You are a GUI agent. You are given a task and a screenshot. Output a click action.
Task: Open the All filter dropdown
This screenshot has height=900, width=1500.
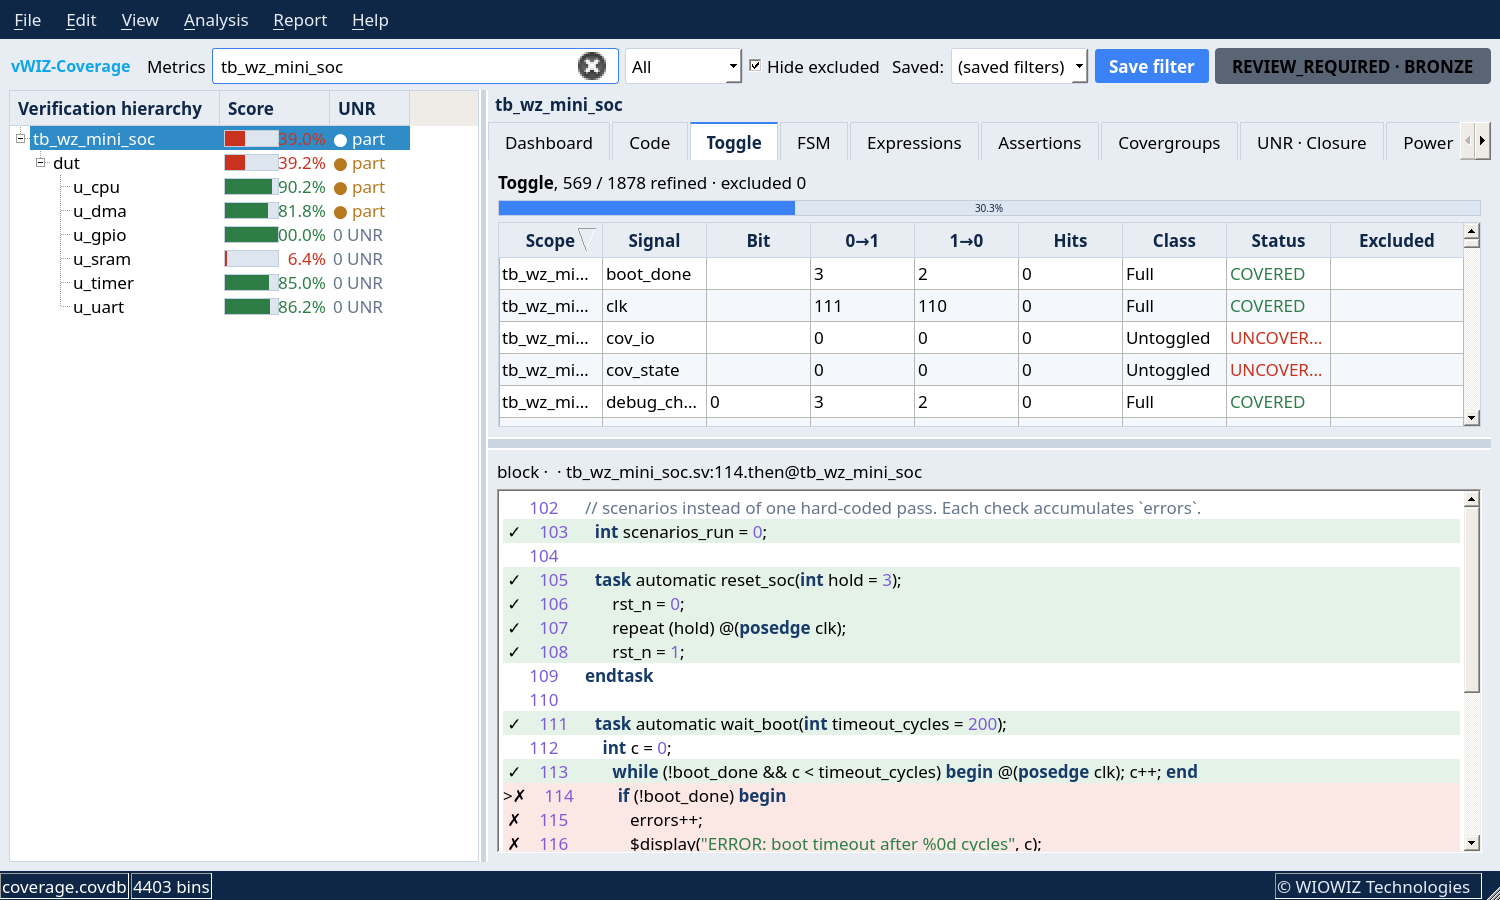click(684, 66)
